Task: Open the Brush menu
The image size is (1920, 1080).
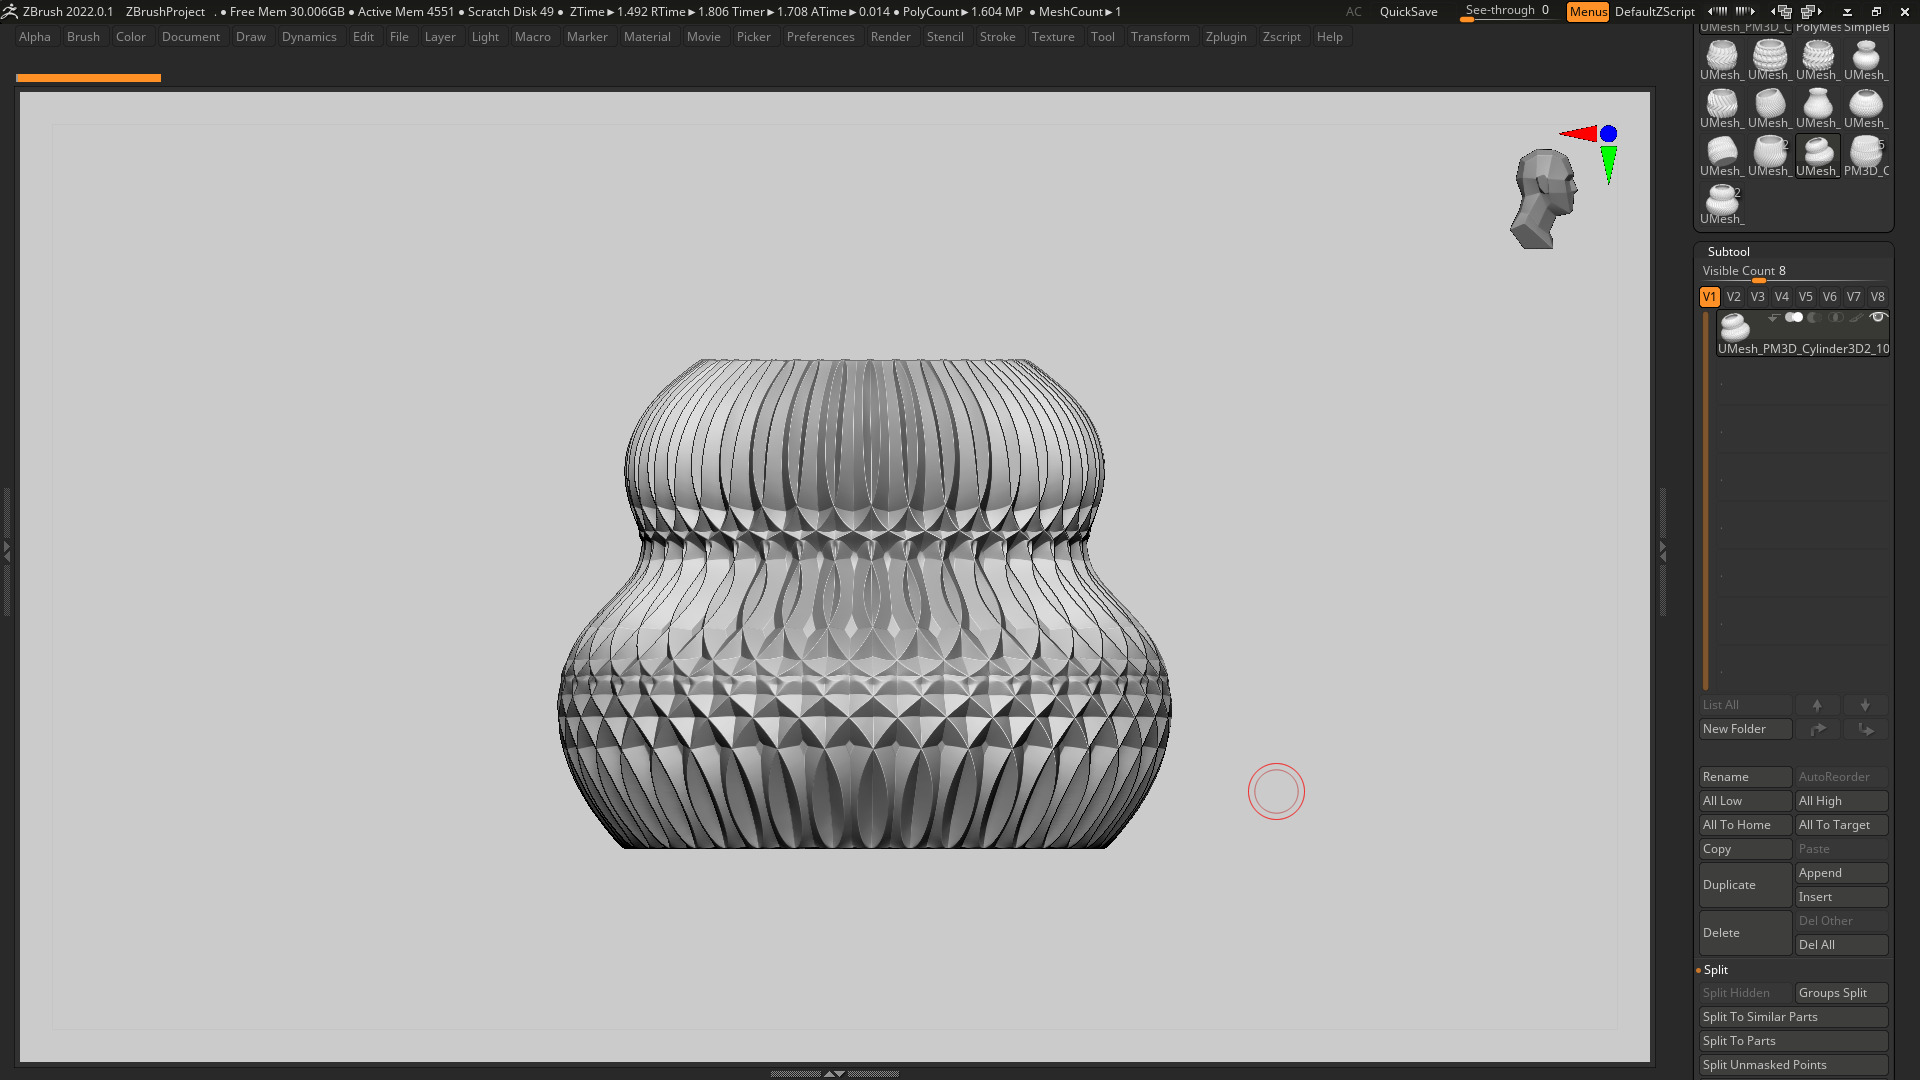Action: tap(83, 37)
